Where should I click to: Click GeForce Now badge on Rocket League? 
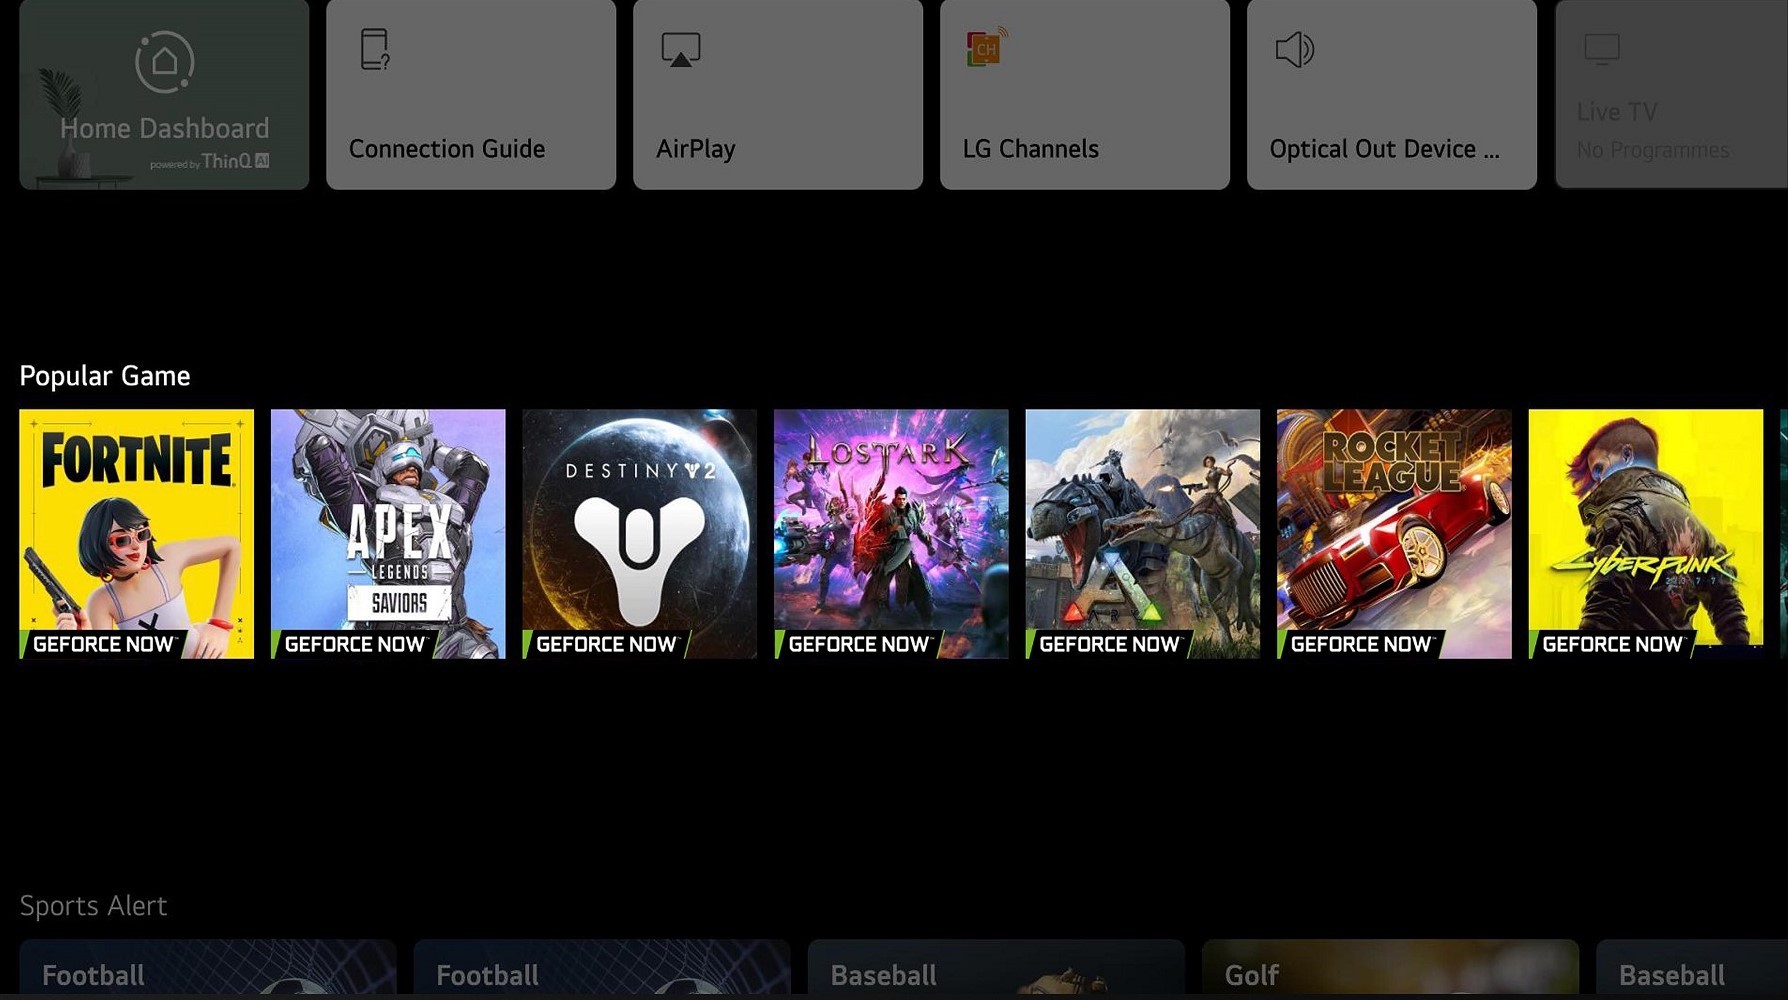[1360, 645]
